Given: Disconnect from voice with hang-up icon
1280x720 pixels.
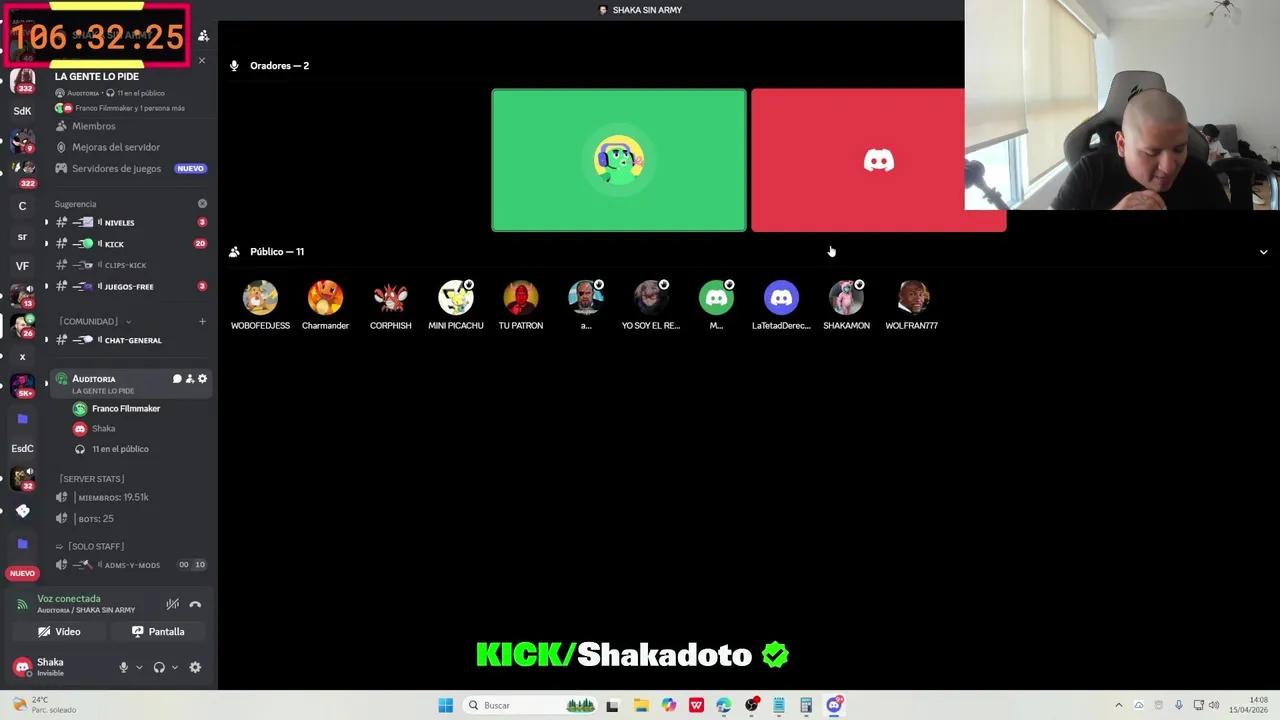Looking at the screenshot, I should (x=195, y=604).
